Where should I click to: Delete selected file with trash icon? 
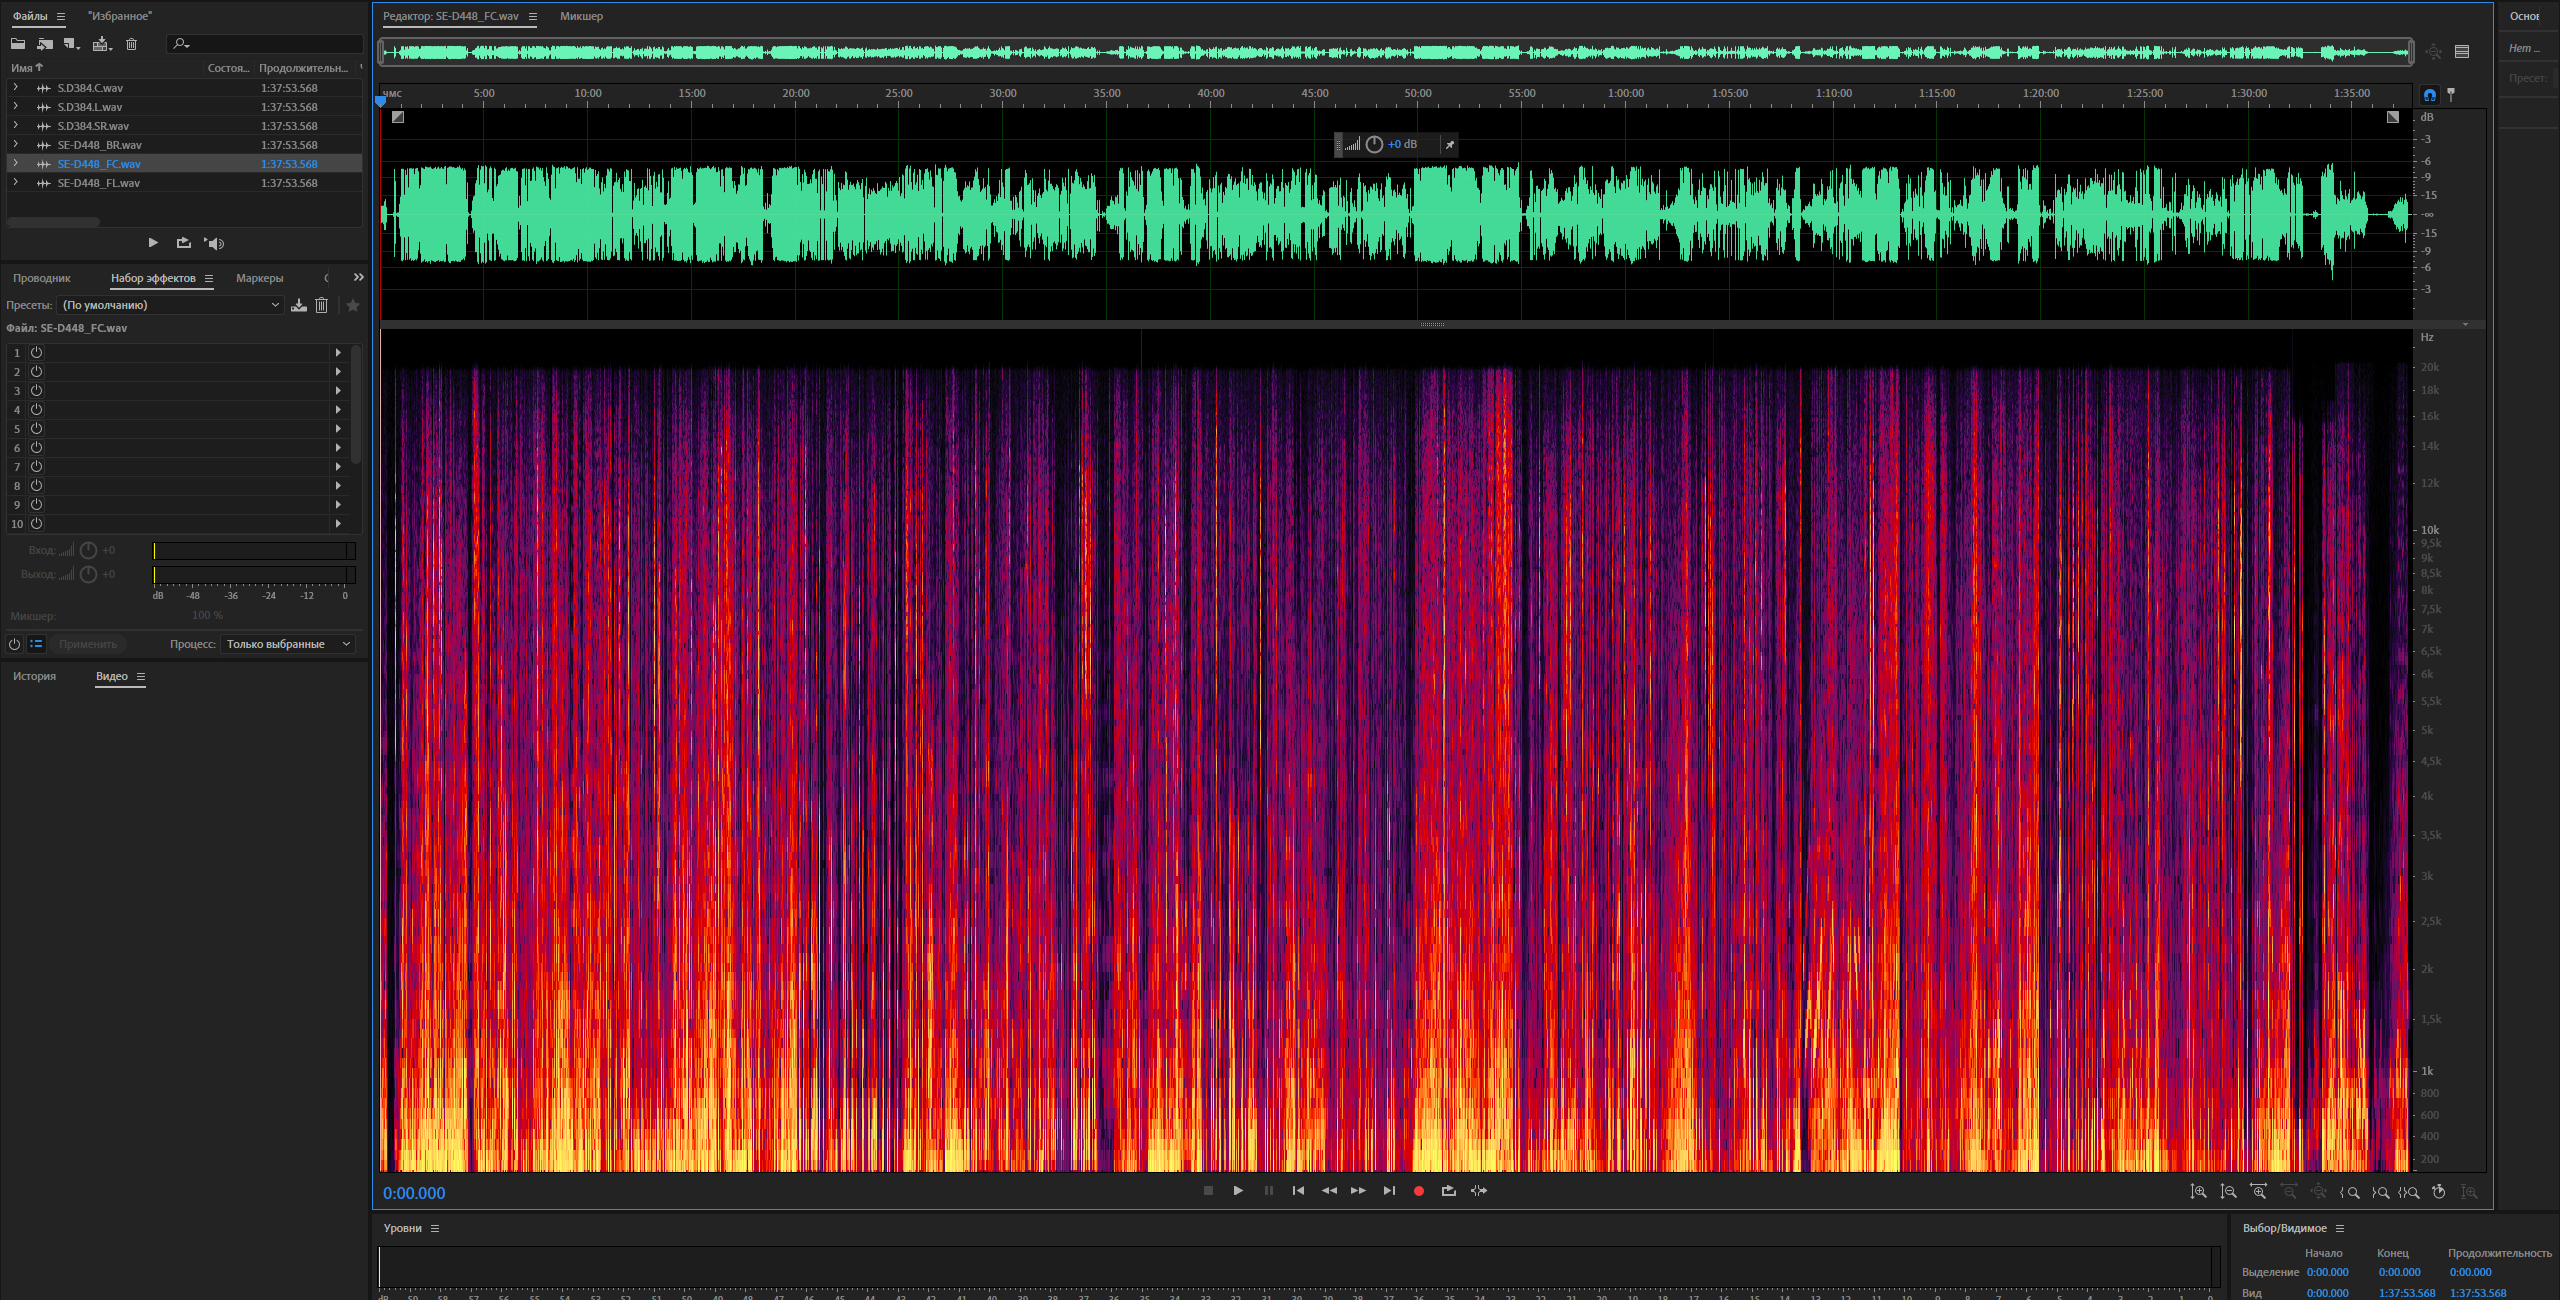[x=131, y=44]
